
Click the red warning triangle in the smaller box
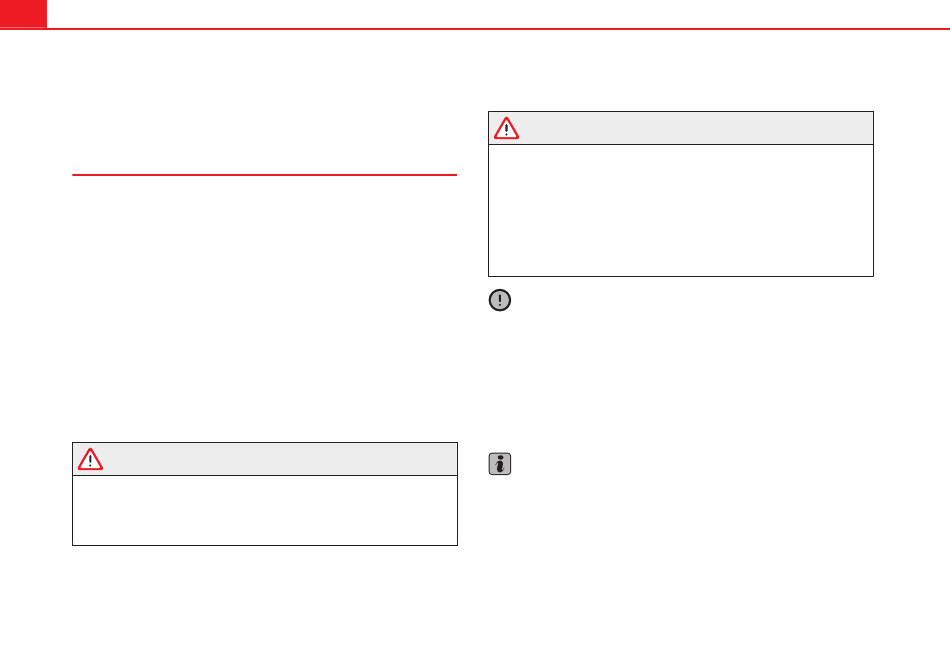(90, 459)
